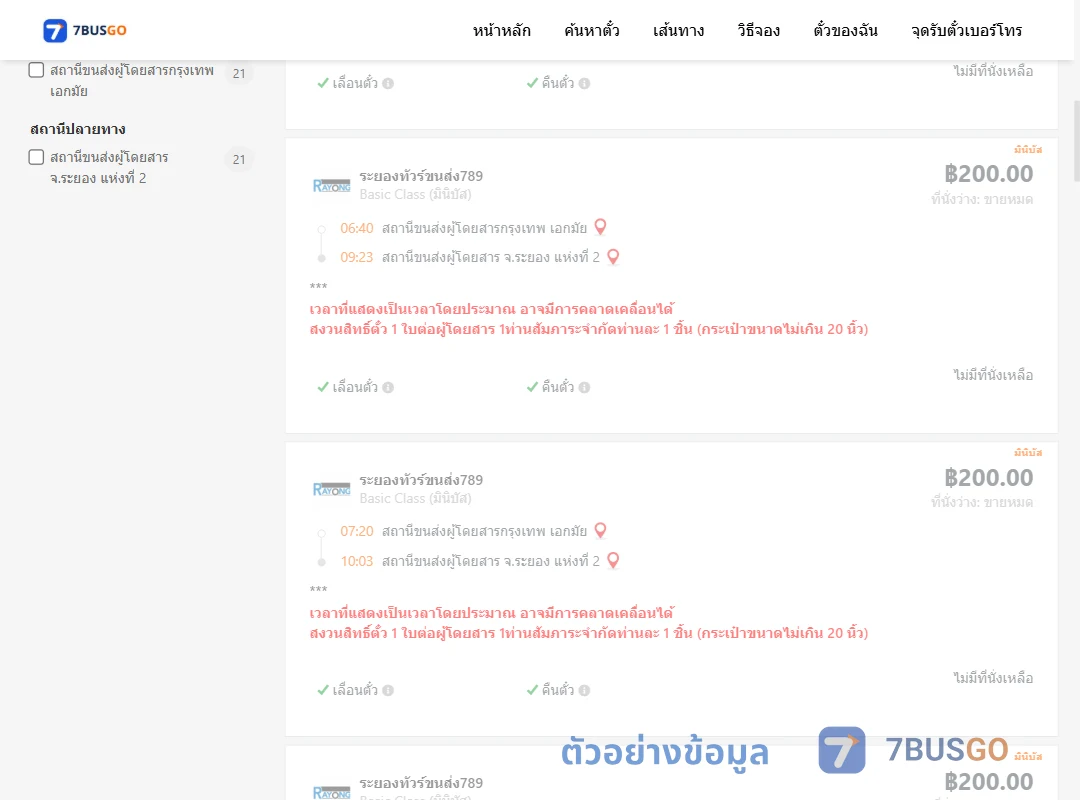Click มินิบัส tag above 07:20 card price
Image resolution: width=1080 pixels, height=800 pixels.
click(x=1028, y=453)
